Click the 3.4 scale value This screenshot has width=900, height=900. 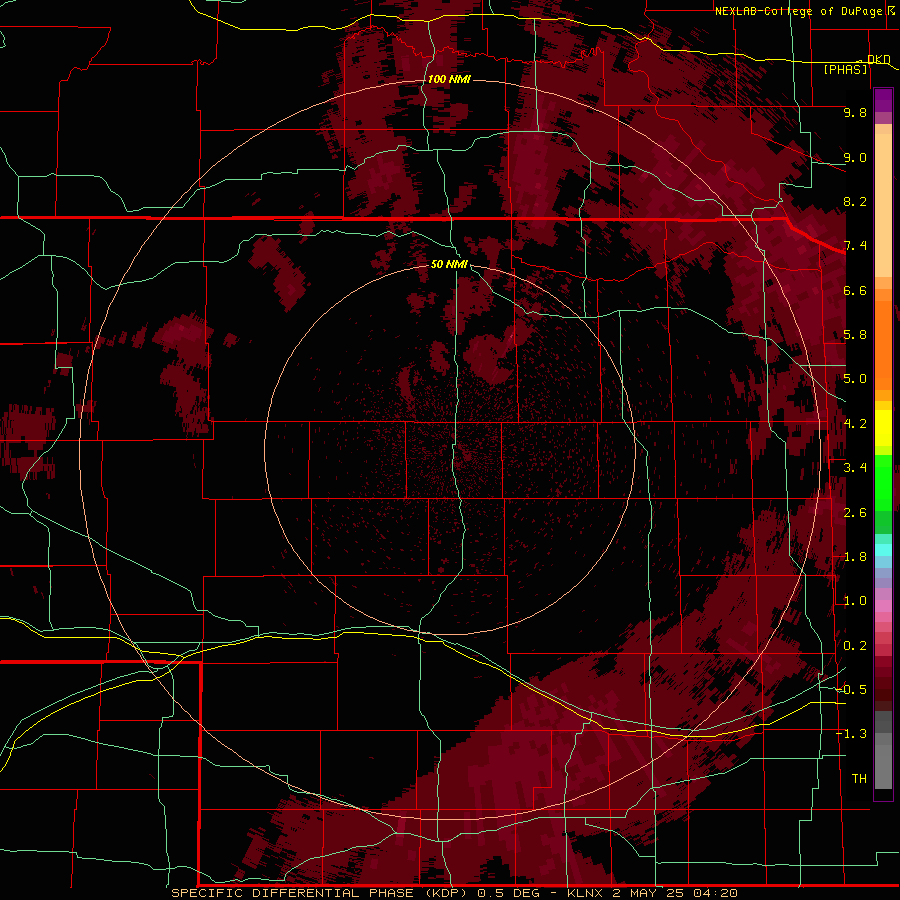[x=855, y=468]
